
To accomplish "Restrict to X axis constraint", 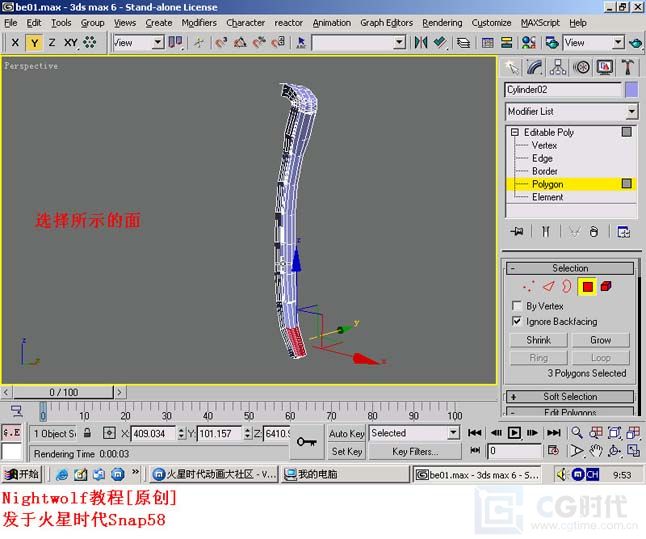I will tap(15, 42).
